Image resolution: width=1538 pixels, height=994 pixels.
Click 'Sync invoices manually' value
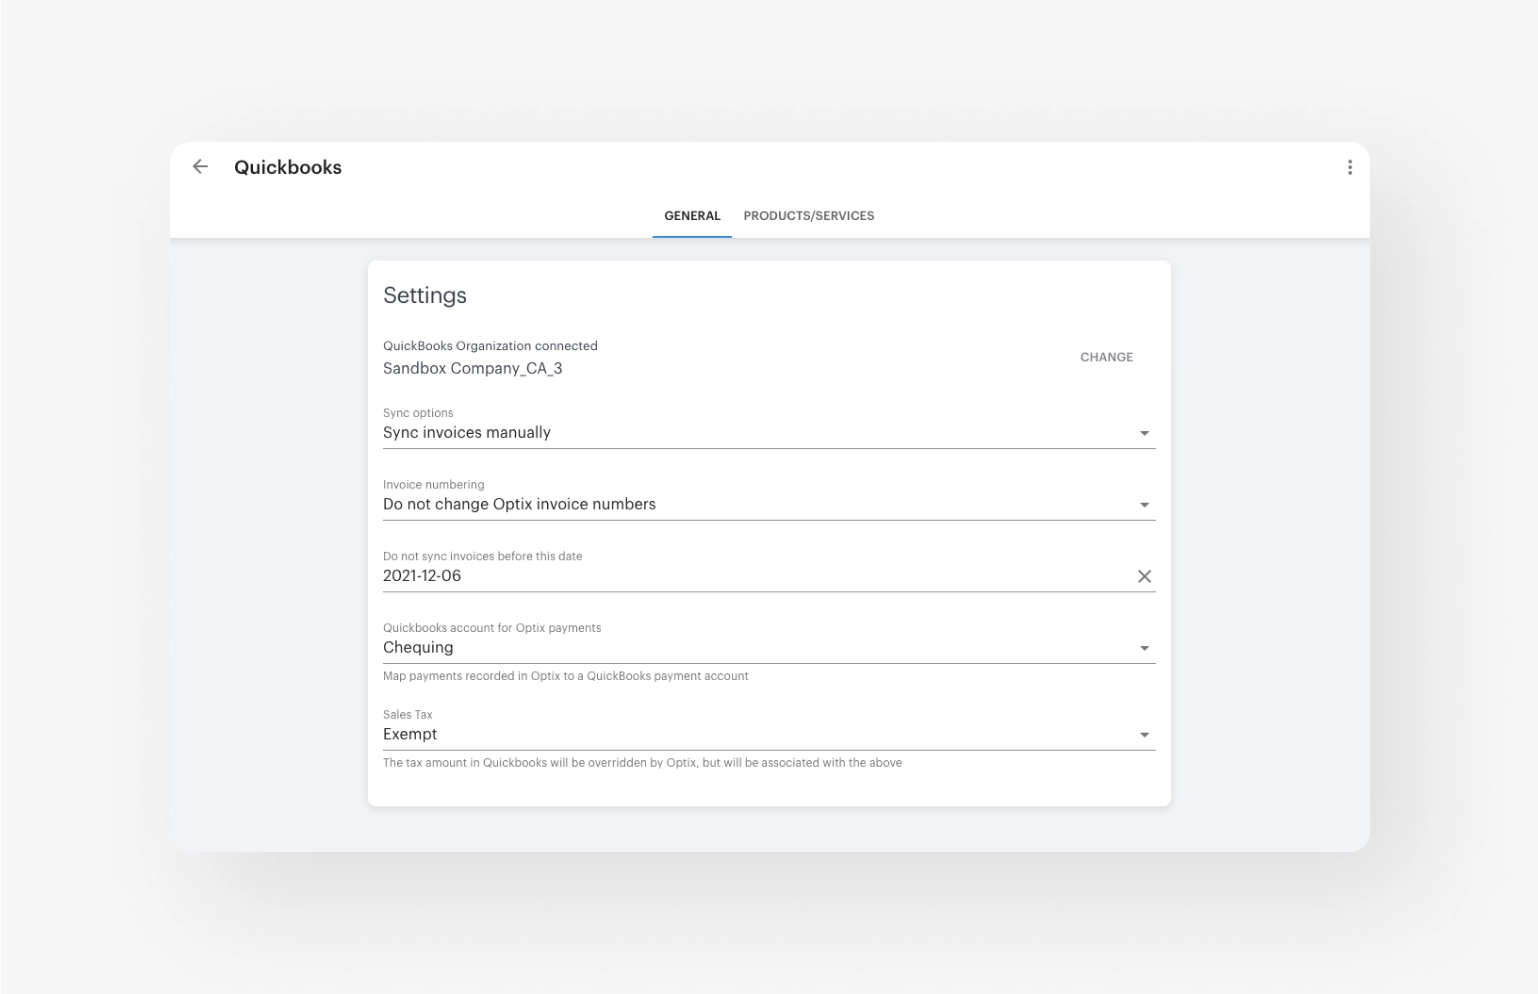tap(467, 433)
